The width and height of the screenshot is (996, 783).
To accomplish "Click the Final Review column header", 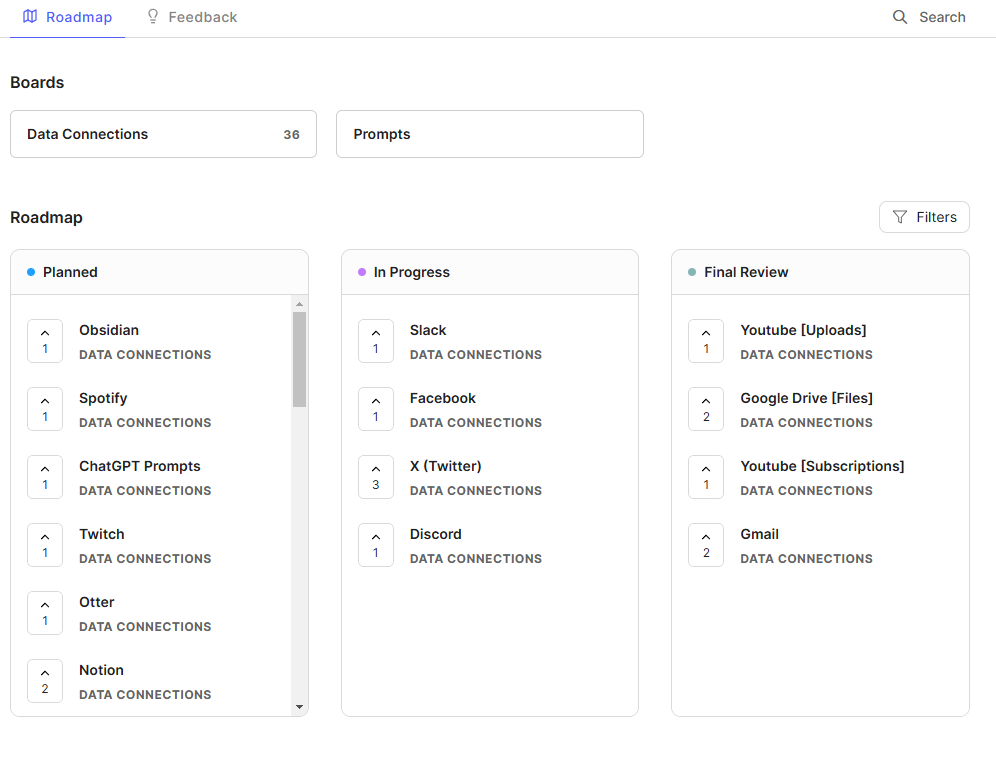I will (820, 272).
